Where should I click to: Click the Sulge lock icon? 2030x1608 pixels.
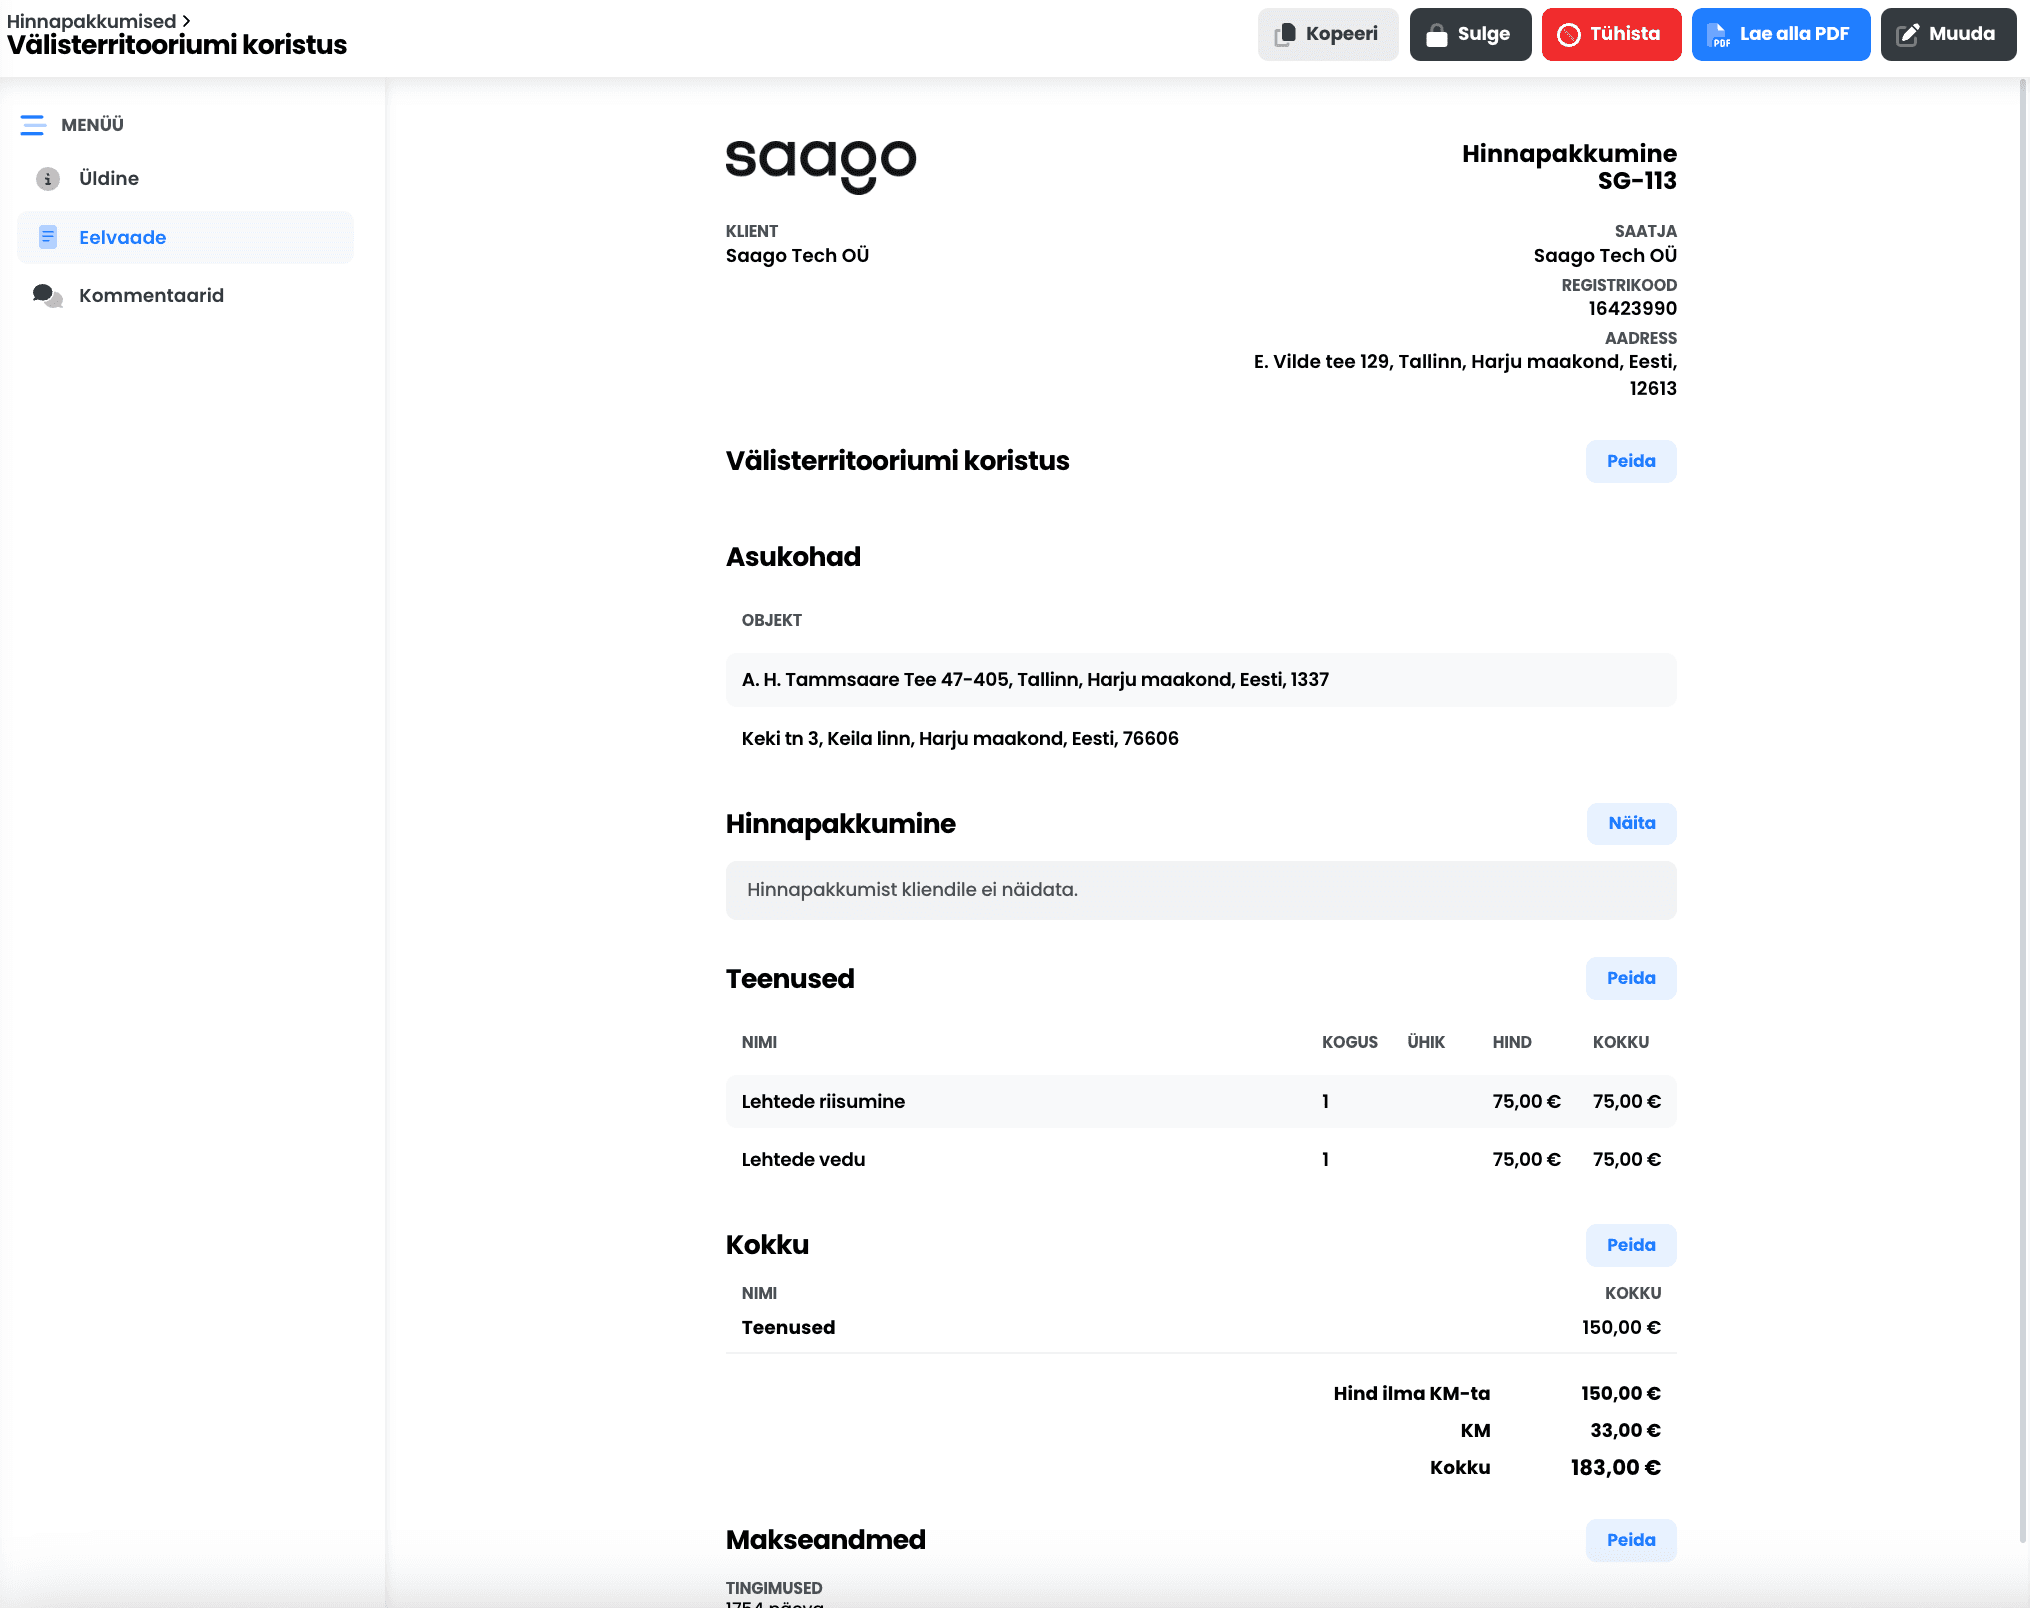[1437, 35]
